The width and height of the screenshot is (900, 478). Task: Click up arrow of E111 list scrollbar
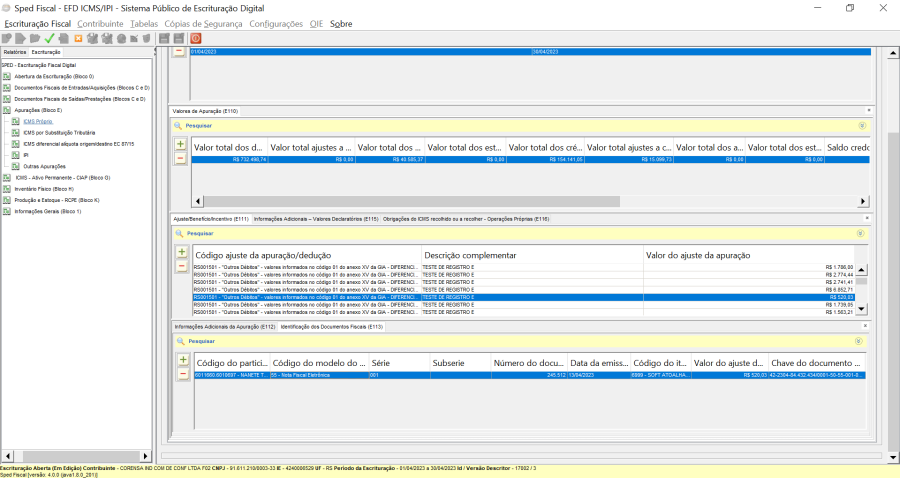click(x=862, y=270)
